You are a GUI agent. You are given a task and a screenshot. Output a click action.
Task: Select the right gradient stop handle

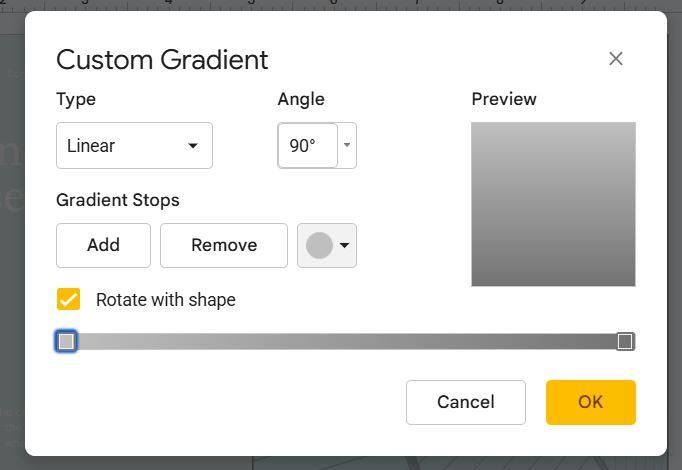click(x=625, y=341)
